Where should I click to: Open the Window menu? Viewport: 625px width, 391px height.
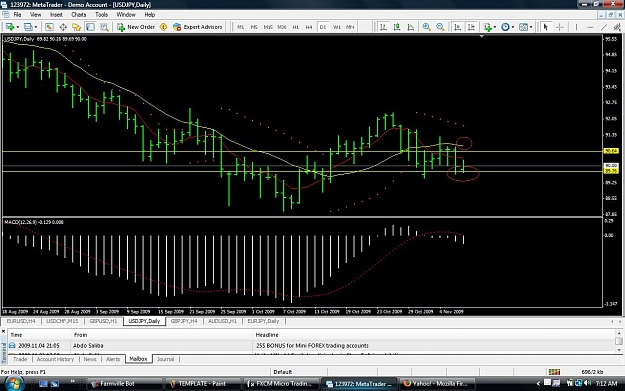tap(126, 14)
